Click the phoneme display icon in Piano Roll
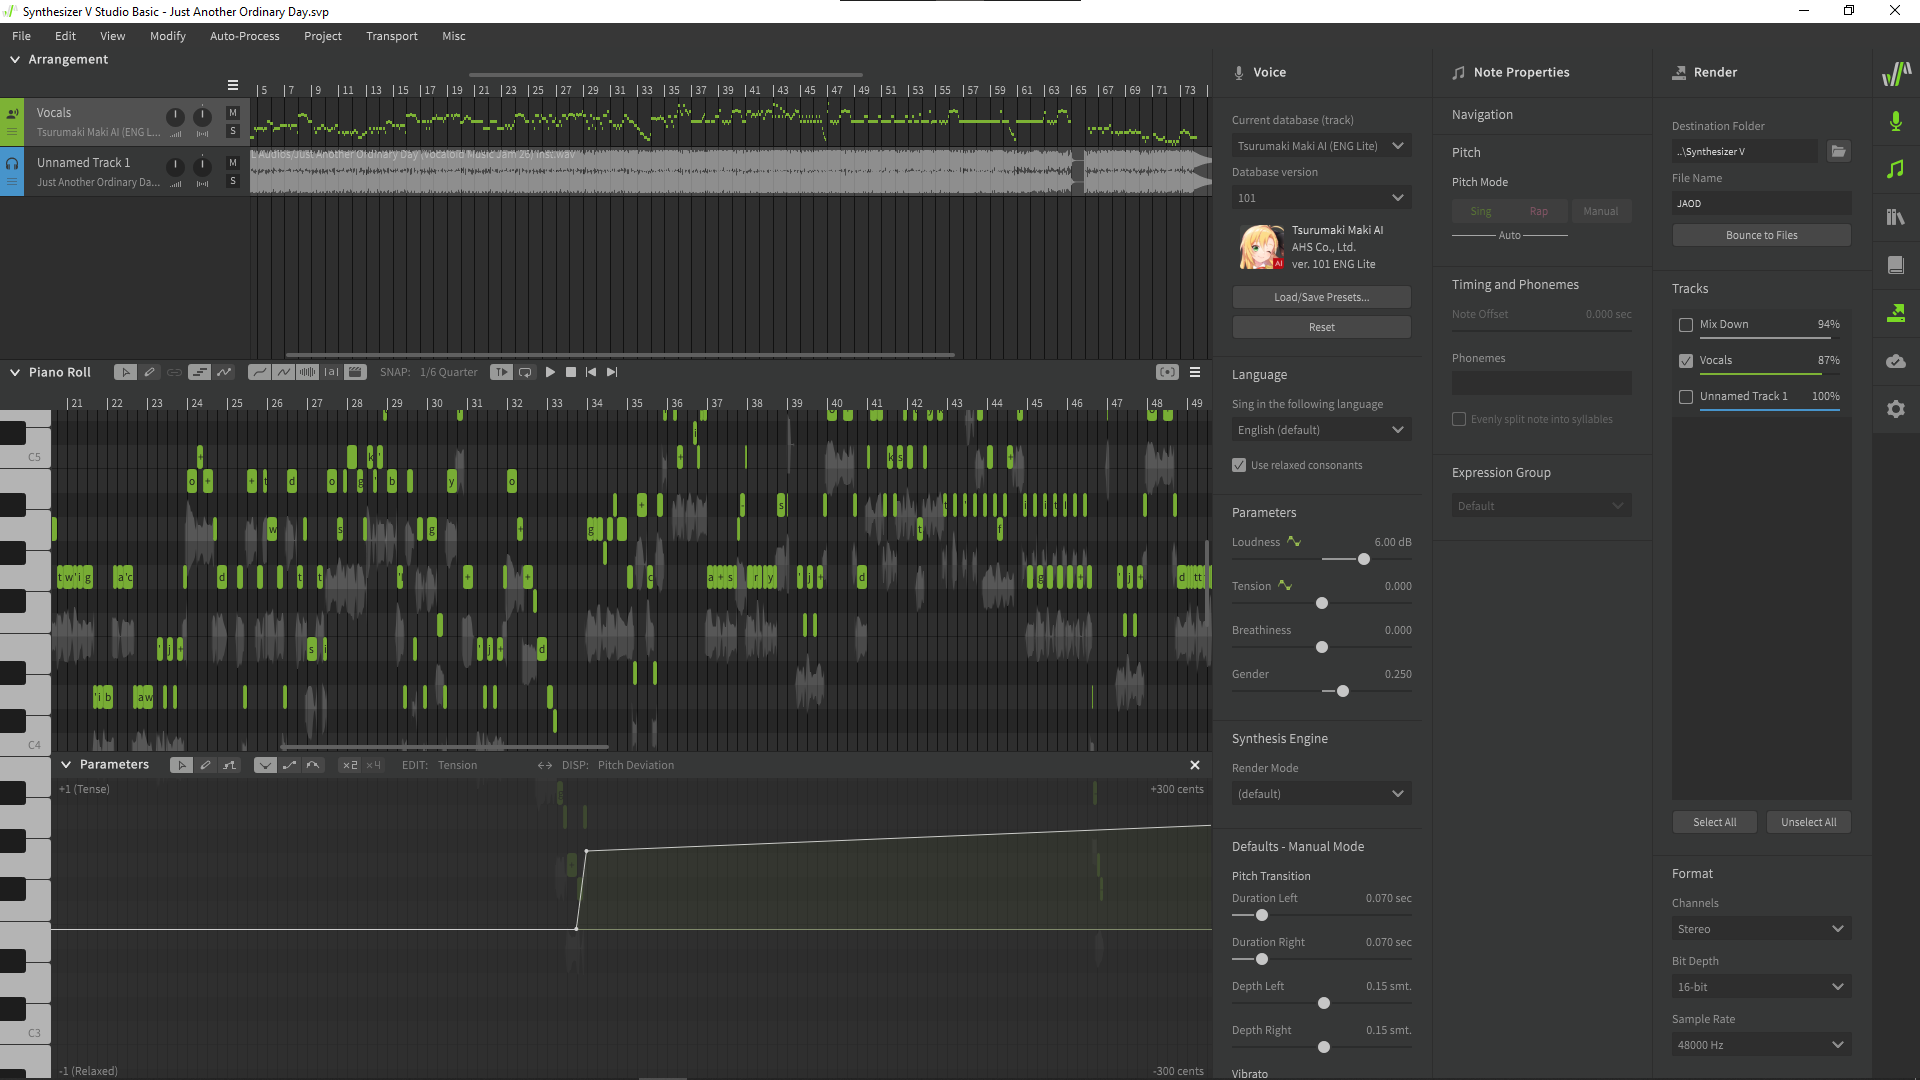Viewport: 1920px width, 1080px height. tap(331, 372)
